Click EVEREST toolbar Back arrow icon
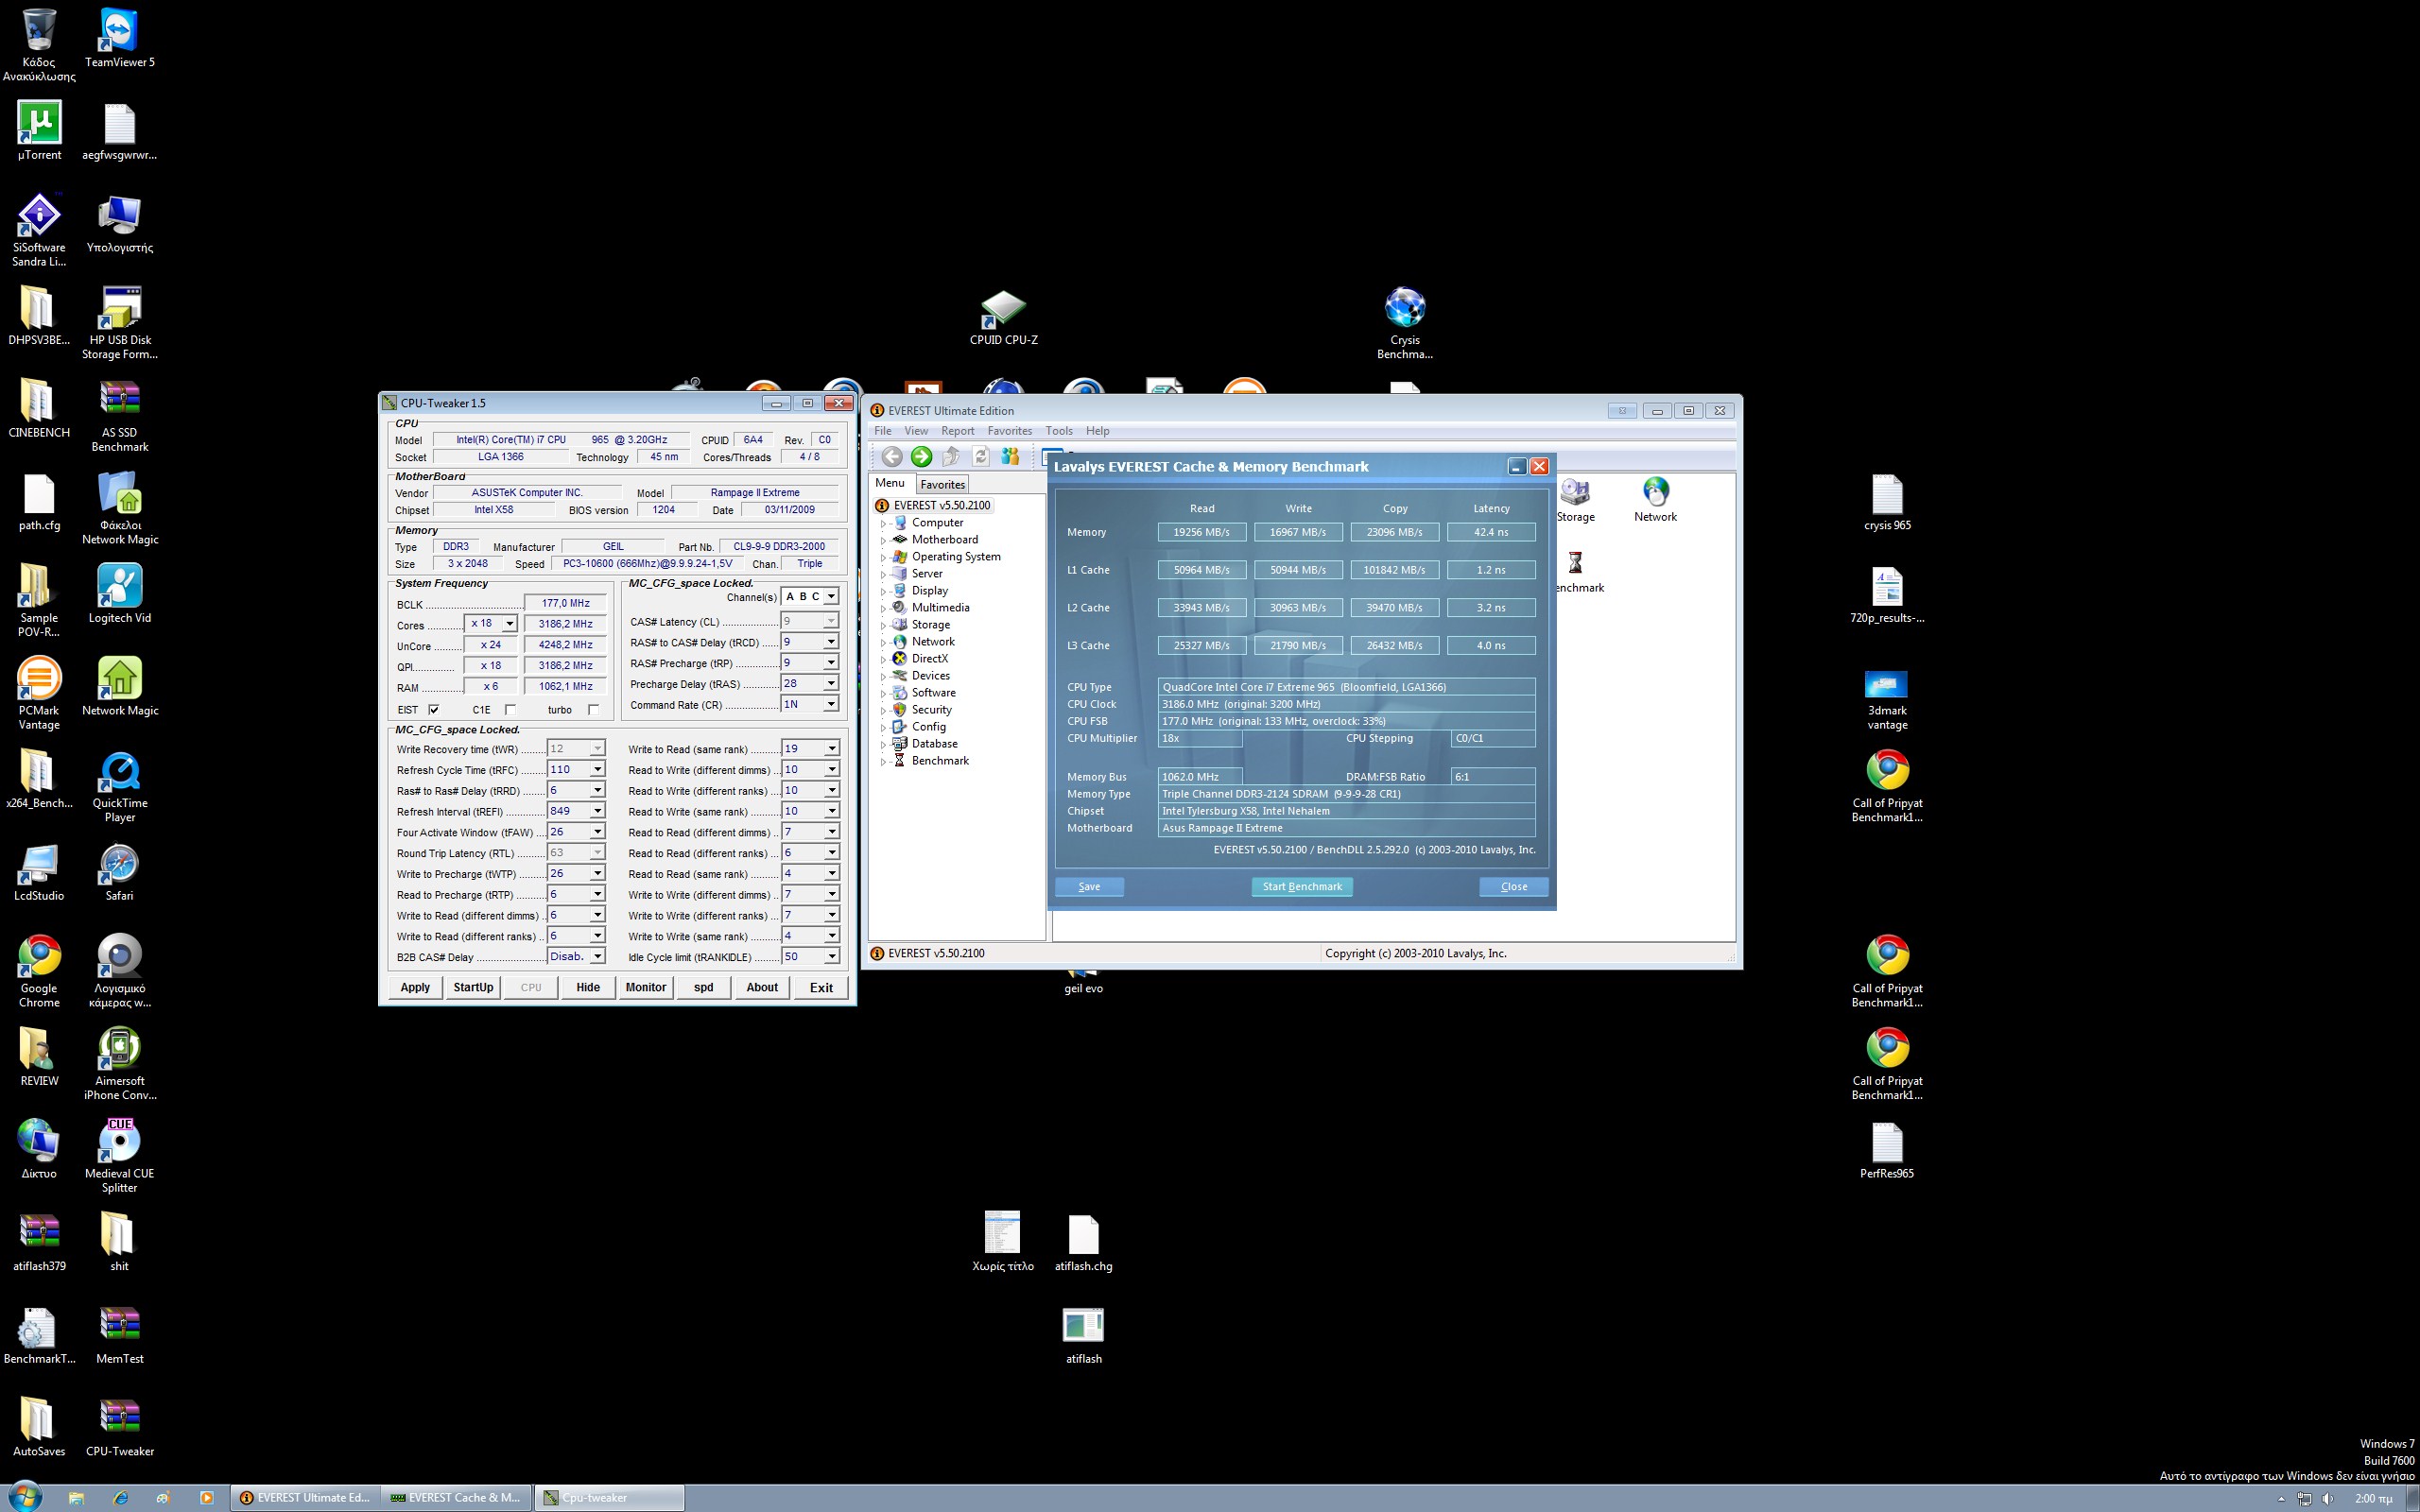Image resolution: width=2420 pixels, height=1512 pixels. (x=891, y=457)
